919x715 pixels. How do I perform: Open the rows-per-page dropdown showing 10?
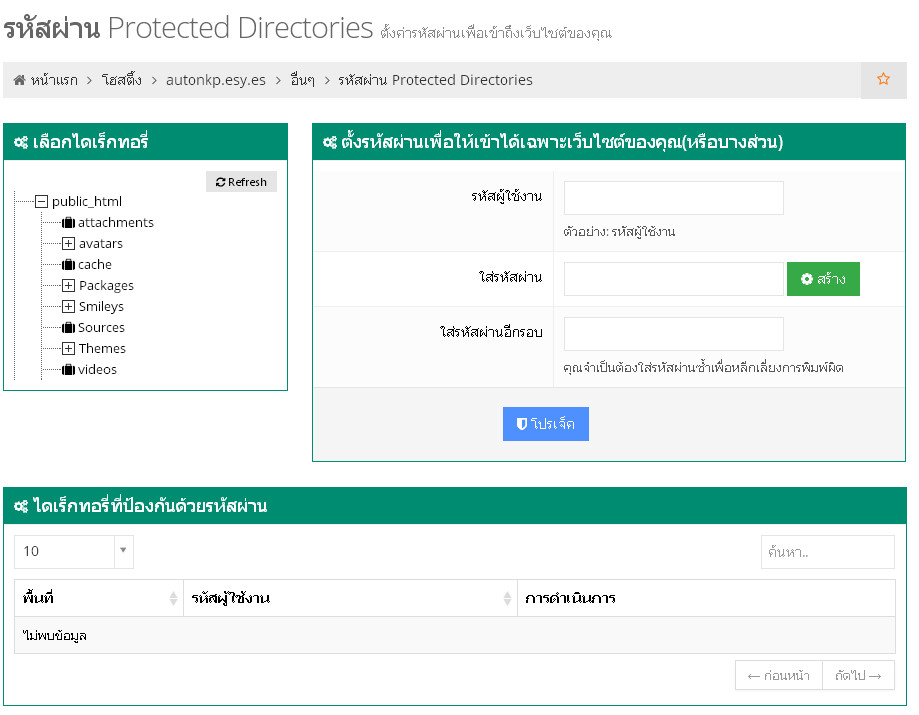(x=73, y=551)
